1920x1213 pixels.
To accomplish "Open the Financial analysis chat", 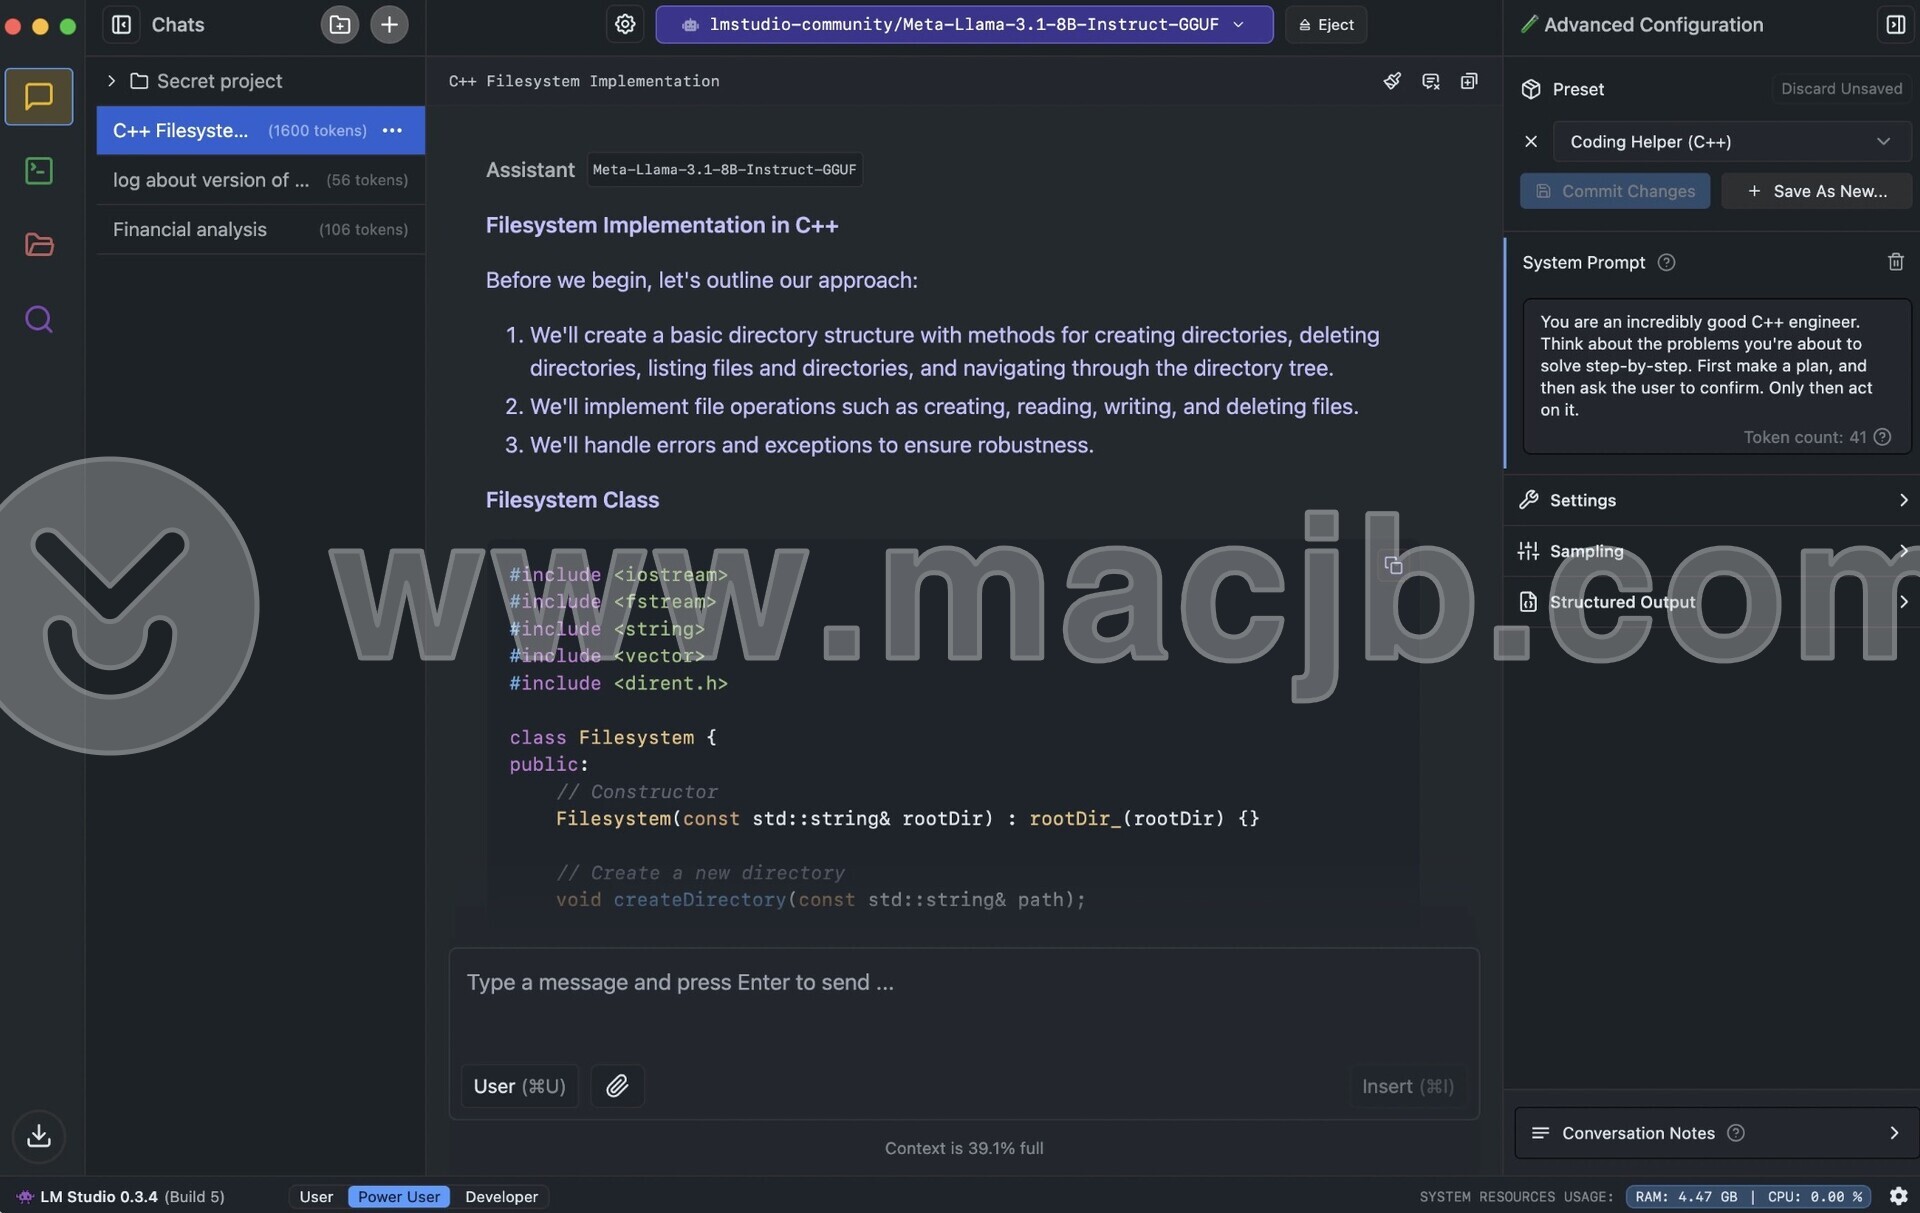I will pyautogui.click(x=260, y=230).
